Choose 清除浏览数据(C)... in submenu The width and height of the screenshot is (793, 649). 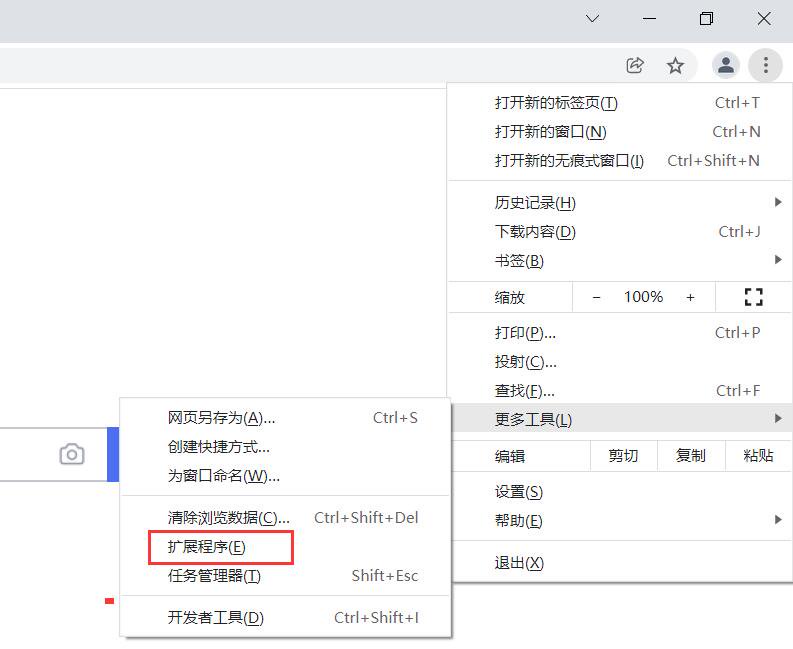click(x=285, y=517)
